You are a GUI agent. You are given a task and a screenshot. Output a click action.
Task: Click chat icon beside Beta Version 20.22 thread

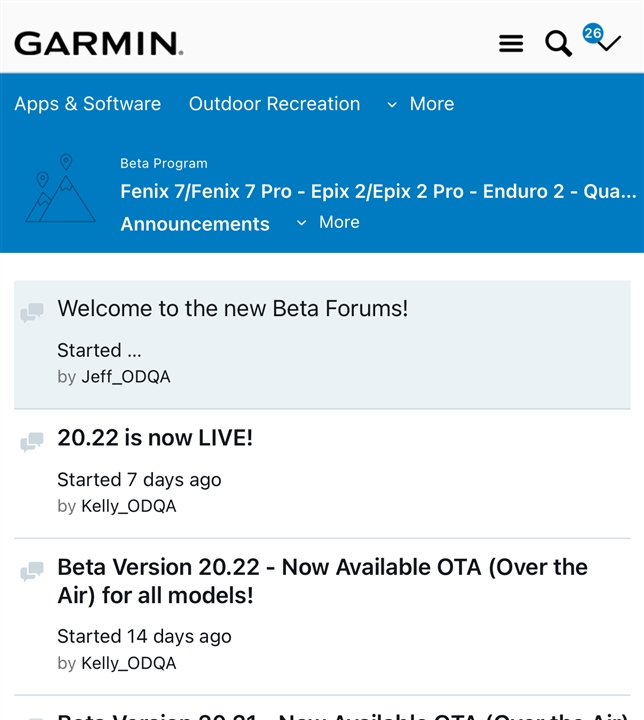[x=32, y=572]
